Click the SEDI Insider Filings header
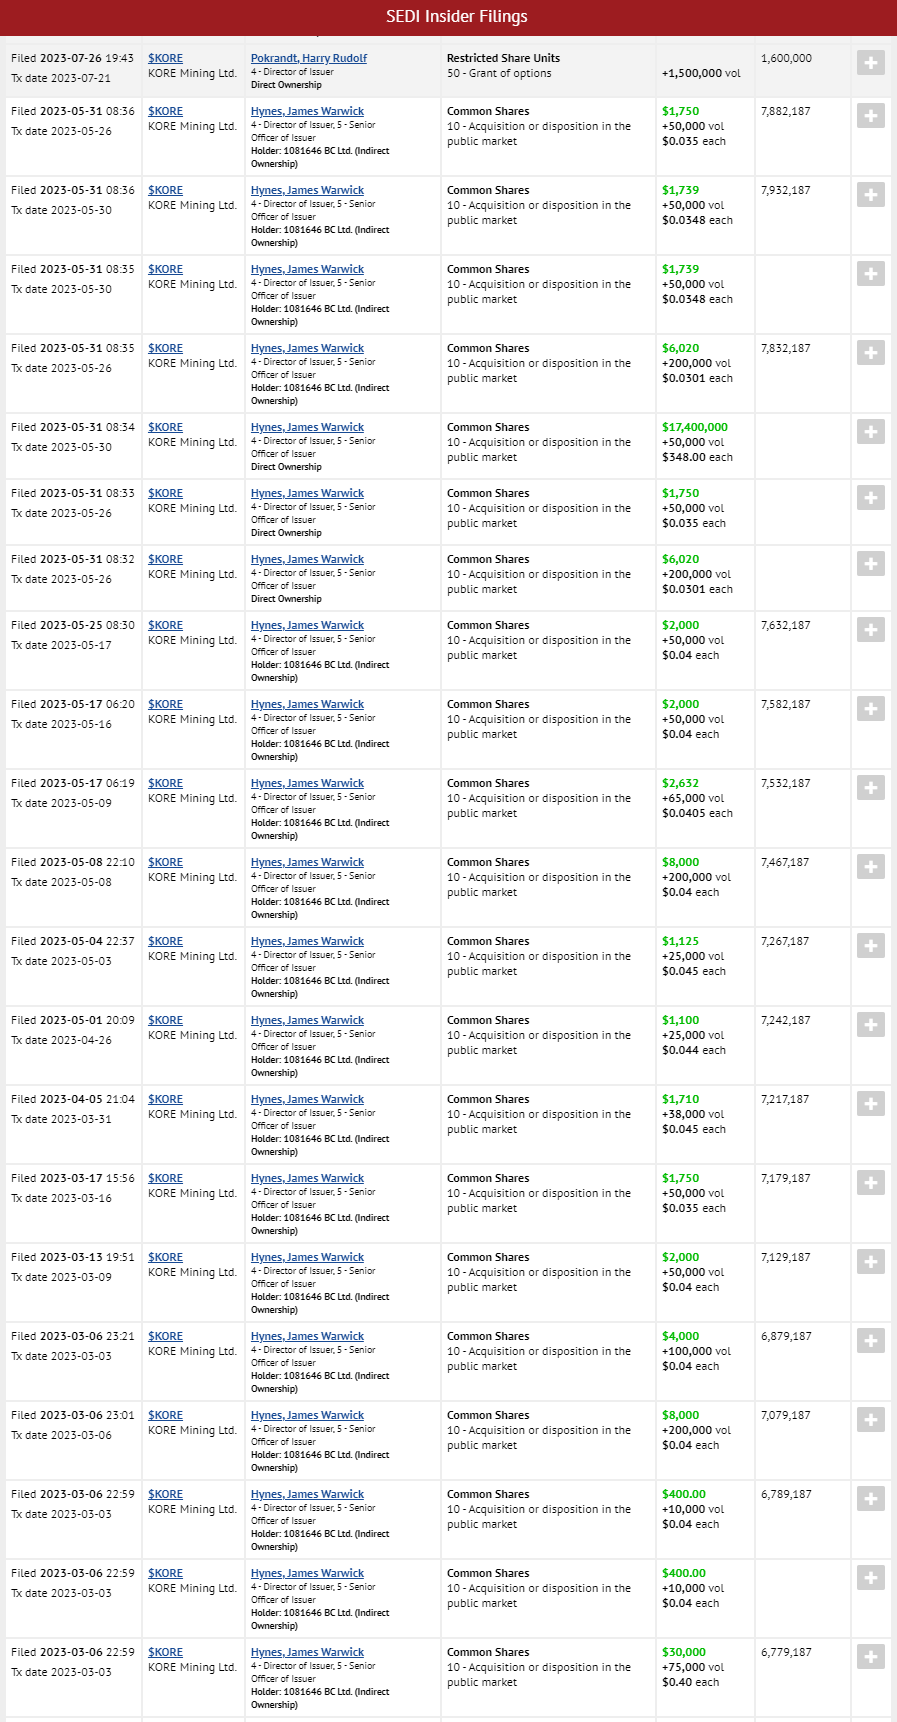897x1722 pixels. click(x=456, y=17)
